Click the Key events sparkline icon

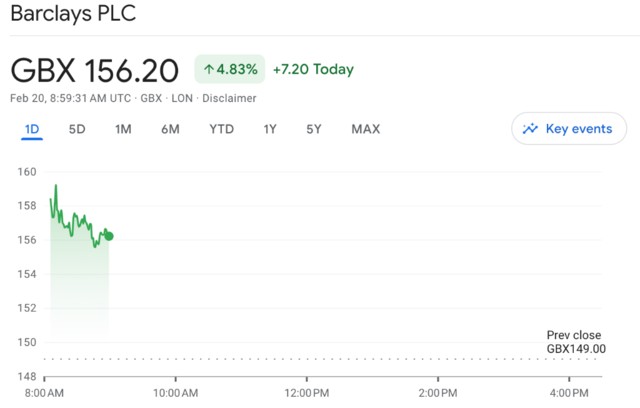click(530, 129)
